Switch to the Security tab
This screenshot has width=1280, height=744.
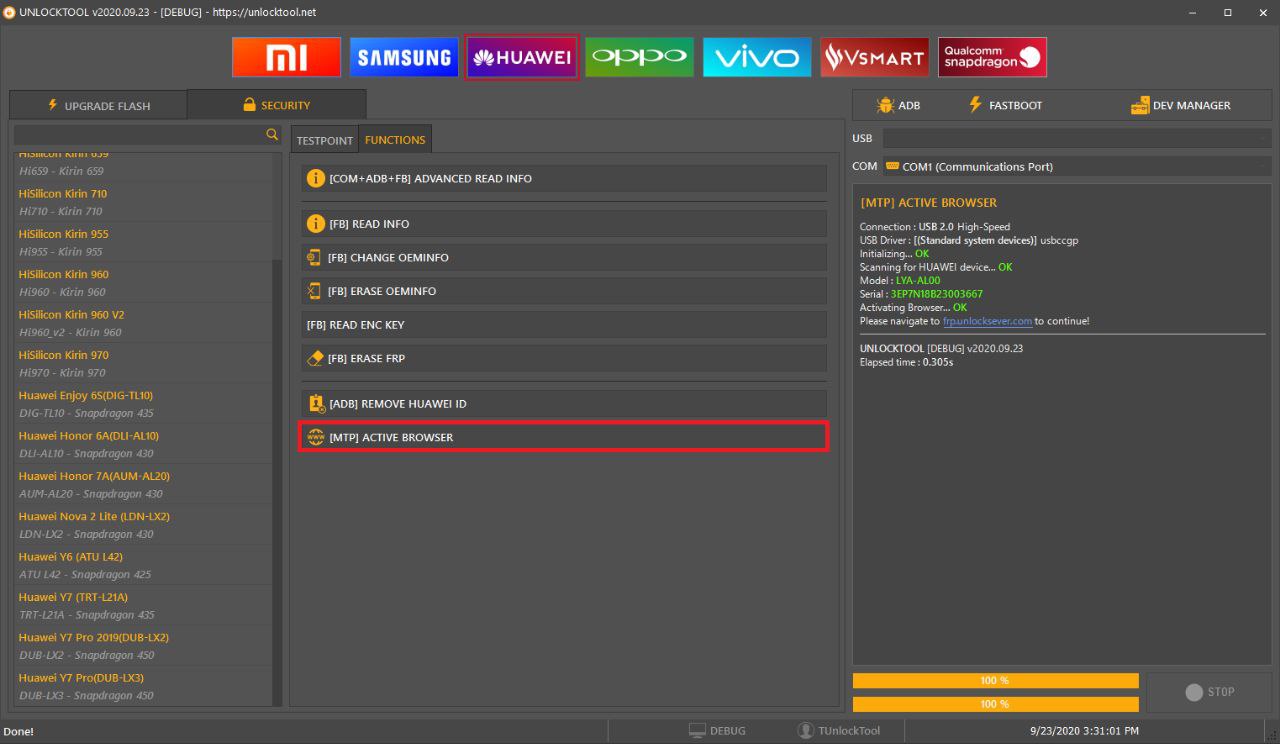(276, 105)
